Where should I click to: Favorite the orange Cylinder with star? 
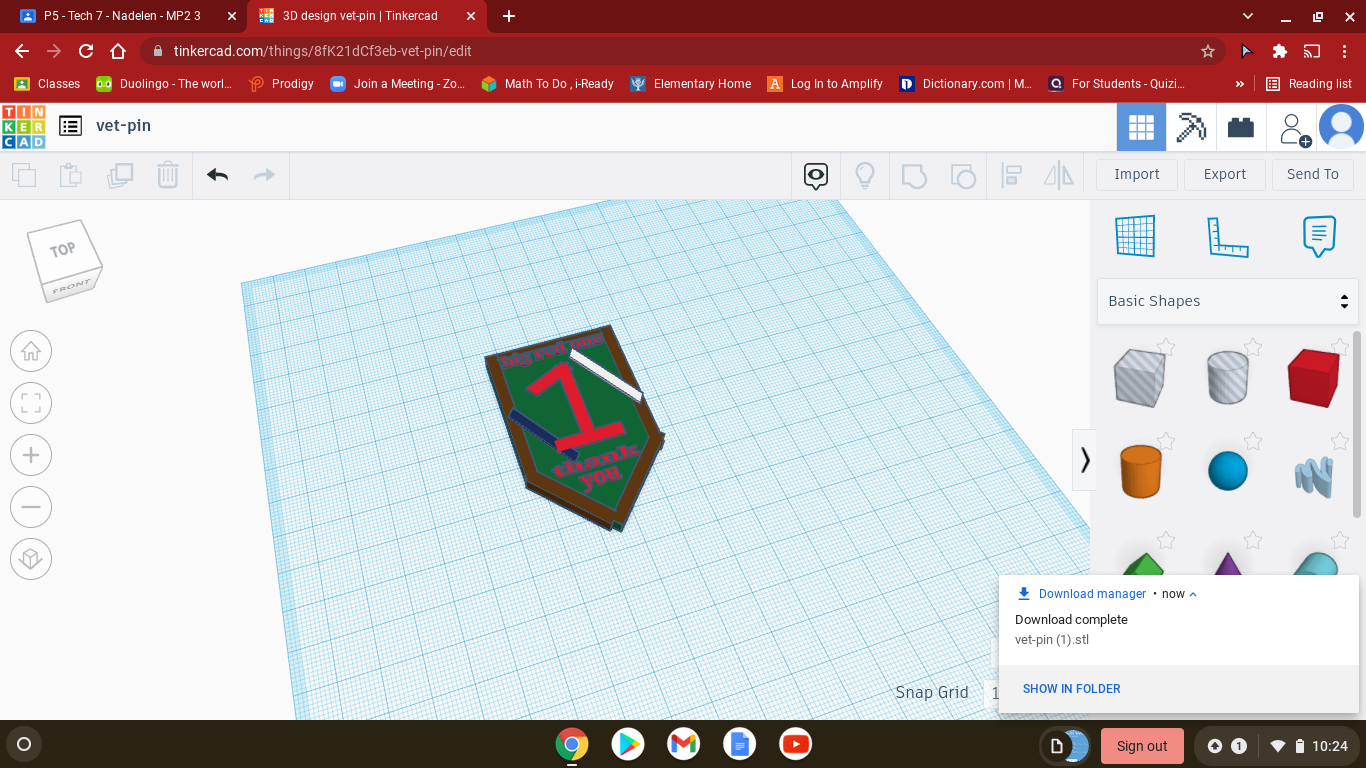[1166, 440]
